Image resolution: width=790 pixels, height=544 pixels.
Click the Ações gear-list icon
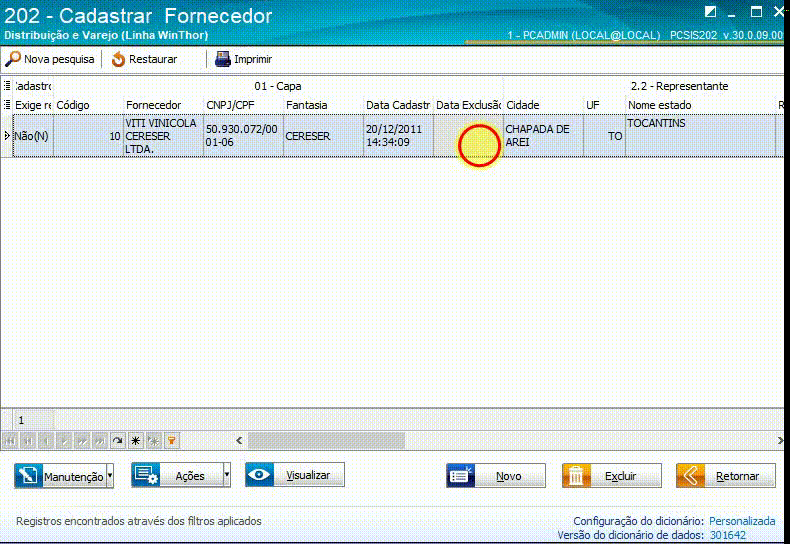146,475
